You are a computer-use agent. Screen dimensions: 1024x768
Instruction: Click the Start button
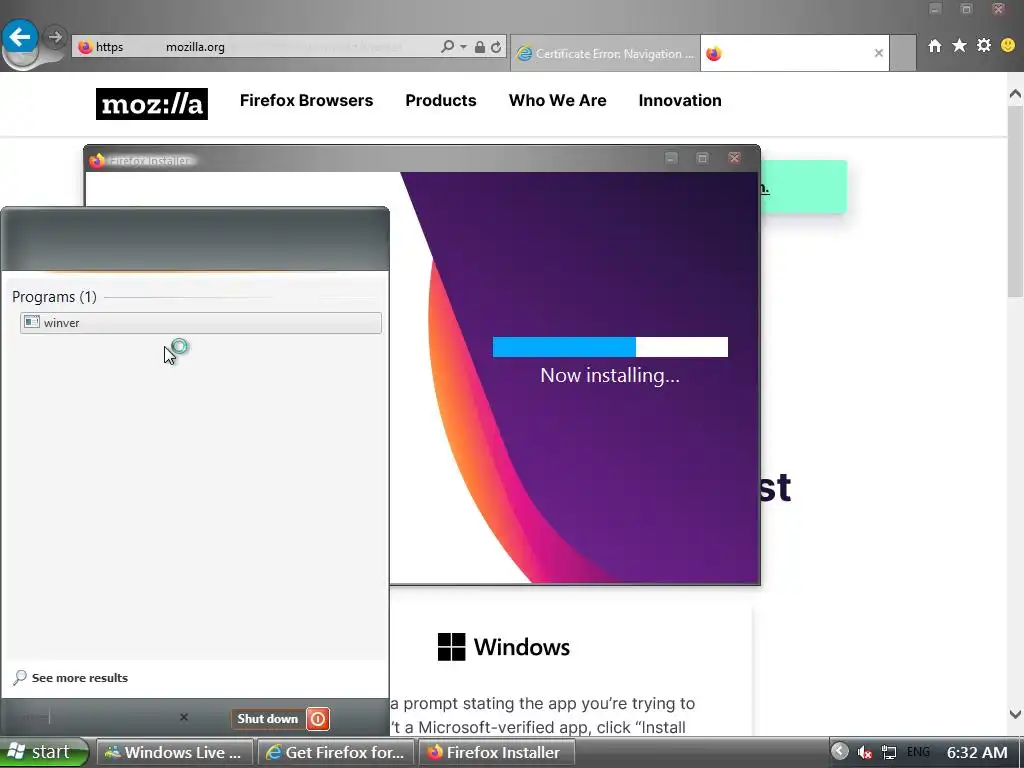pyautogui.click(x=43, y=752)
